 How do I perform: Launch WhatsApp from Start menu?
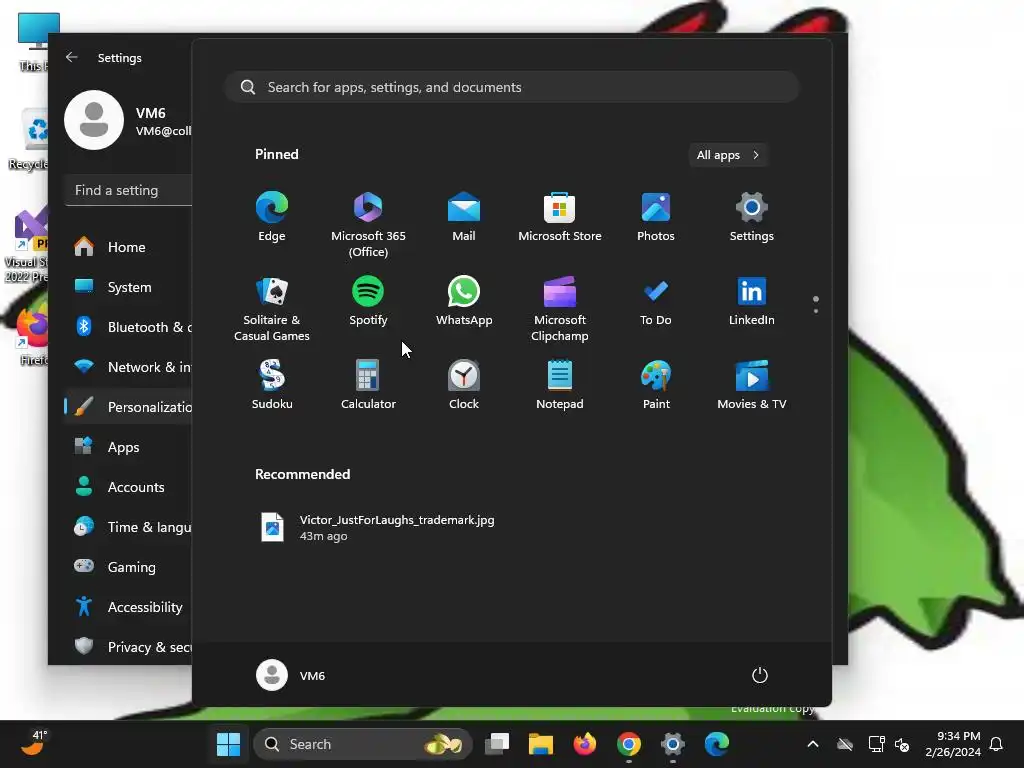(x=464, y=301)
